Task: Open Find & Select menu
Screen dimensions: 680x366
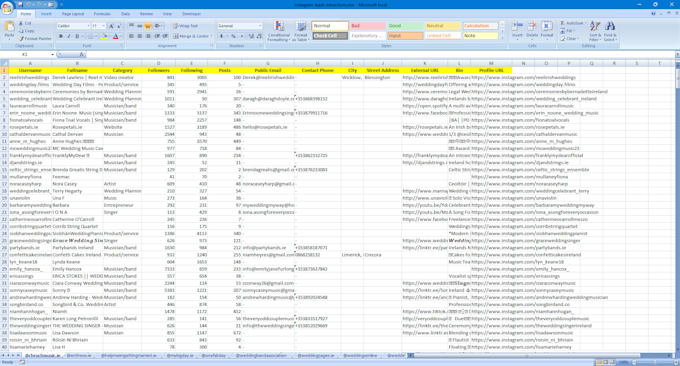Action: click(610, 31)
